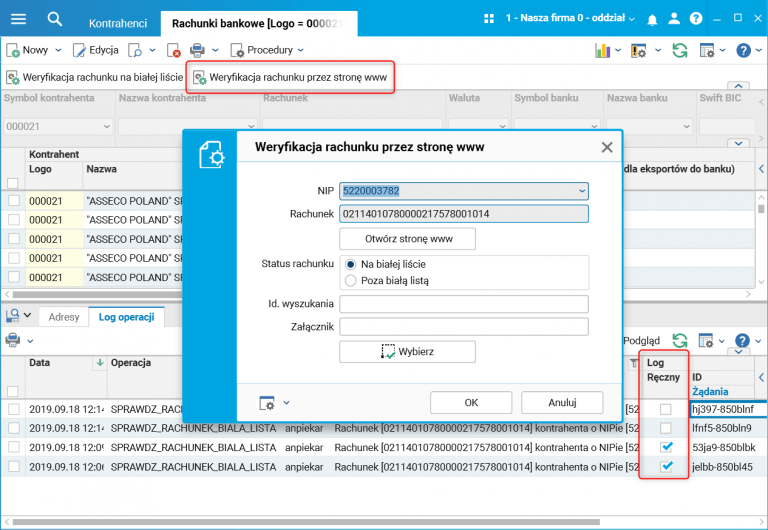Click the Załącznik input field

(x=464, y=327)
